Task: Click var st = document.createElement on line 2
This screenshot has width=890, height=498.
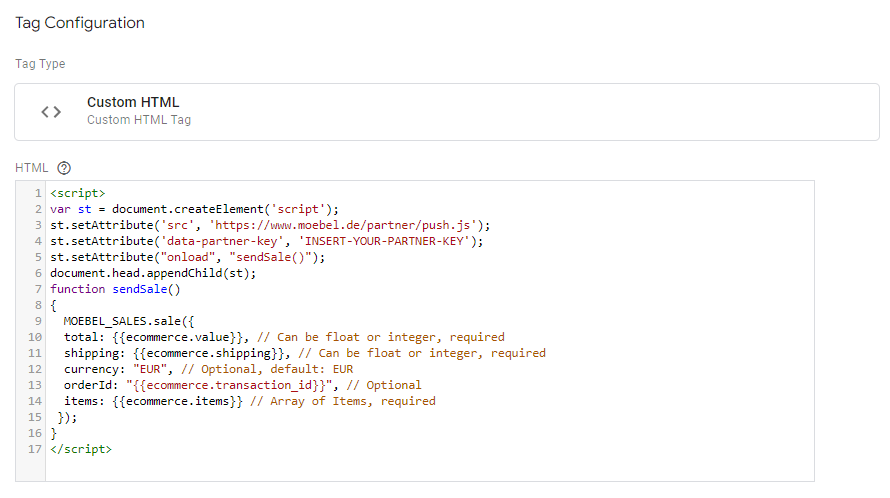Action: coord(157,210)
